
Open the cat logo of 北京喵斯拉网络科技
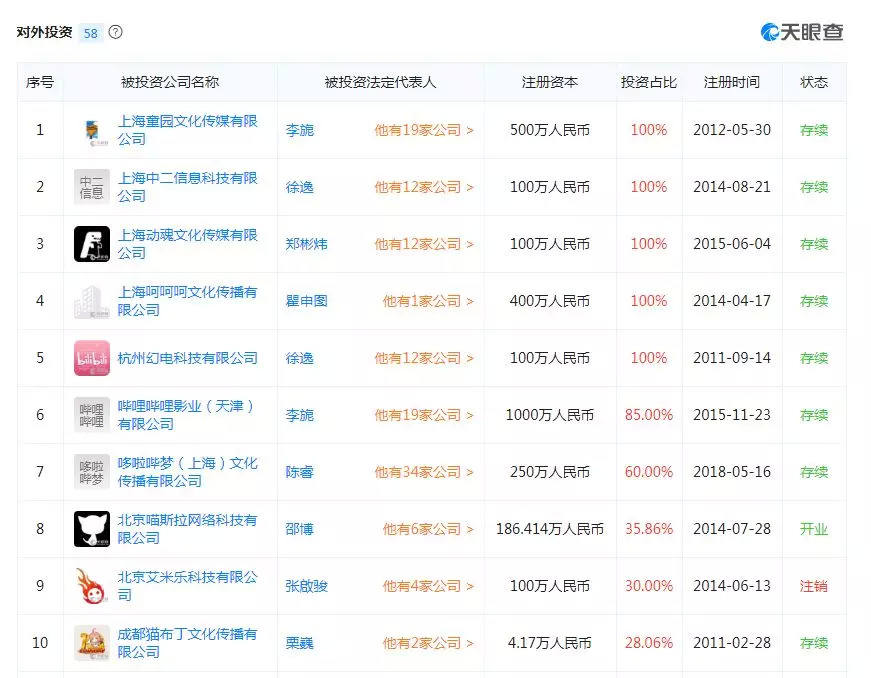click(x=92, y=529)
